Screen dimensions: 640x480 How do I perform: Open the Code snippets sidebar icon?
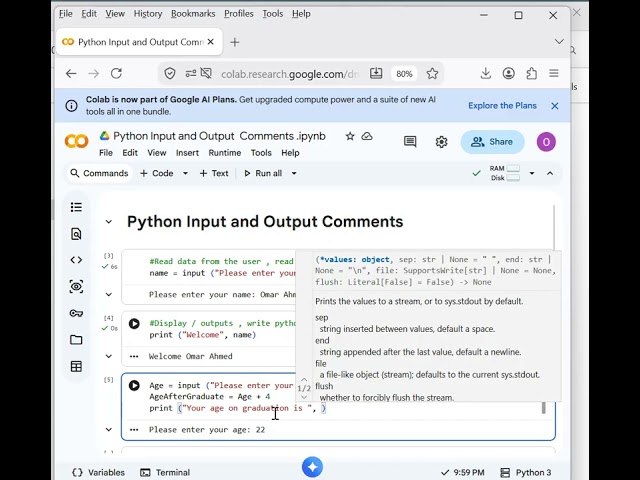coord(76,260)
